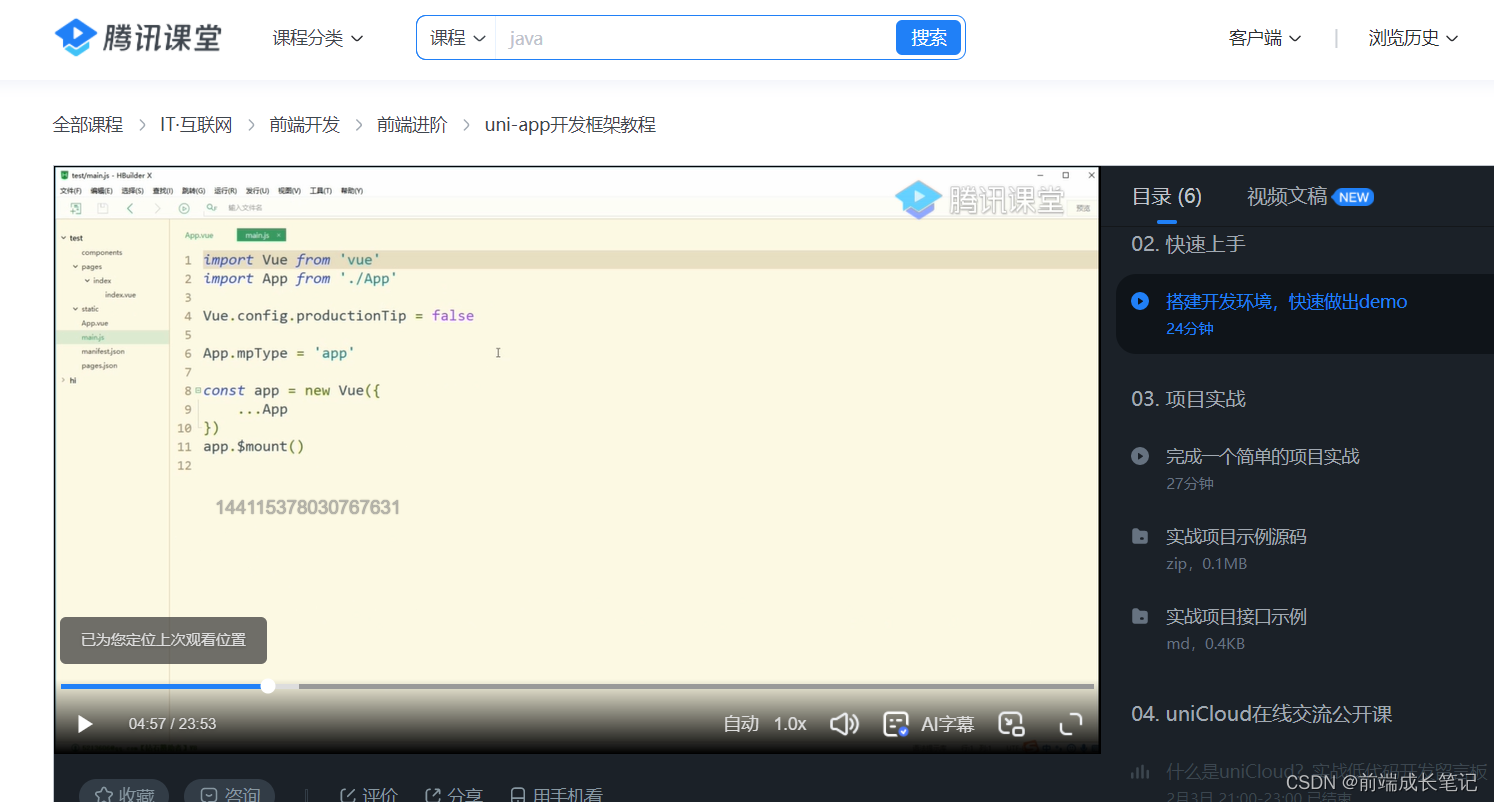Click folder icon beside 实战项目示例源码
This screenshot has height=802, width=1494.
tap(1139, 536)
